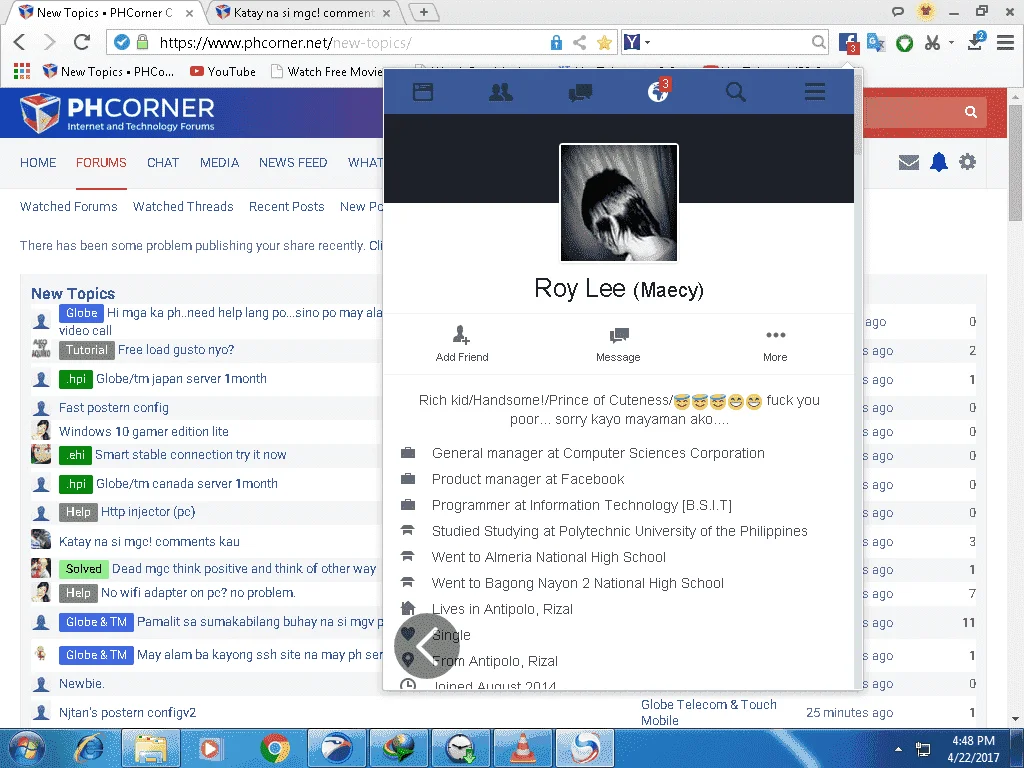1024x768 pixels.
Task: Open Watched Threads sub-link
Action: click(183, 206)
